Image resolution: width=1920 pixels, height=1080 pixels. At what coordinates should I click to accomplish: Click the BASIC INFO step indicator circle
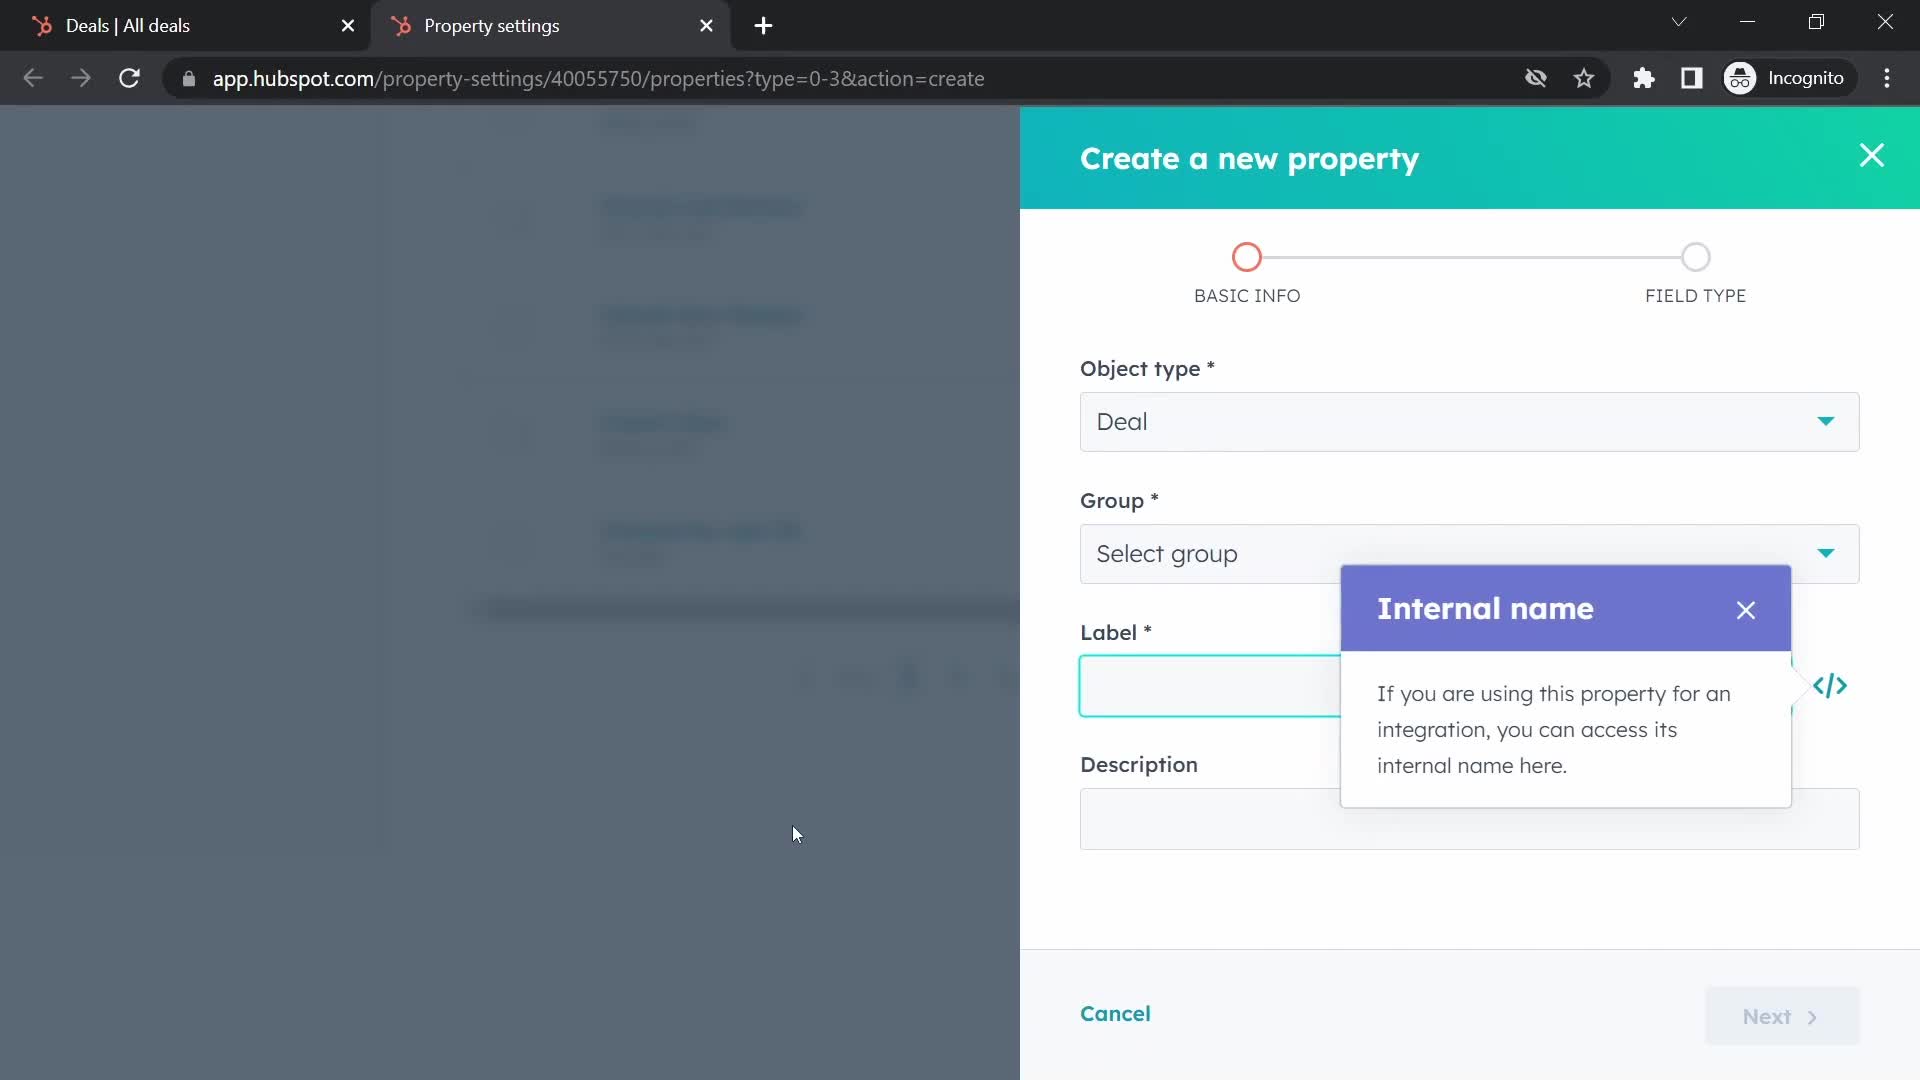pyautogui.click(x=1246, y=256)
